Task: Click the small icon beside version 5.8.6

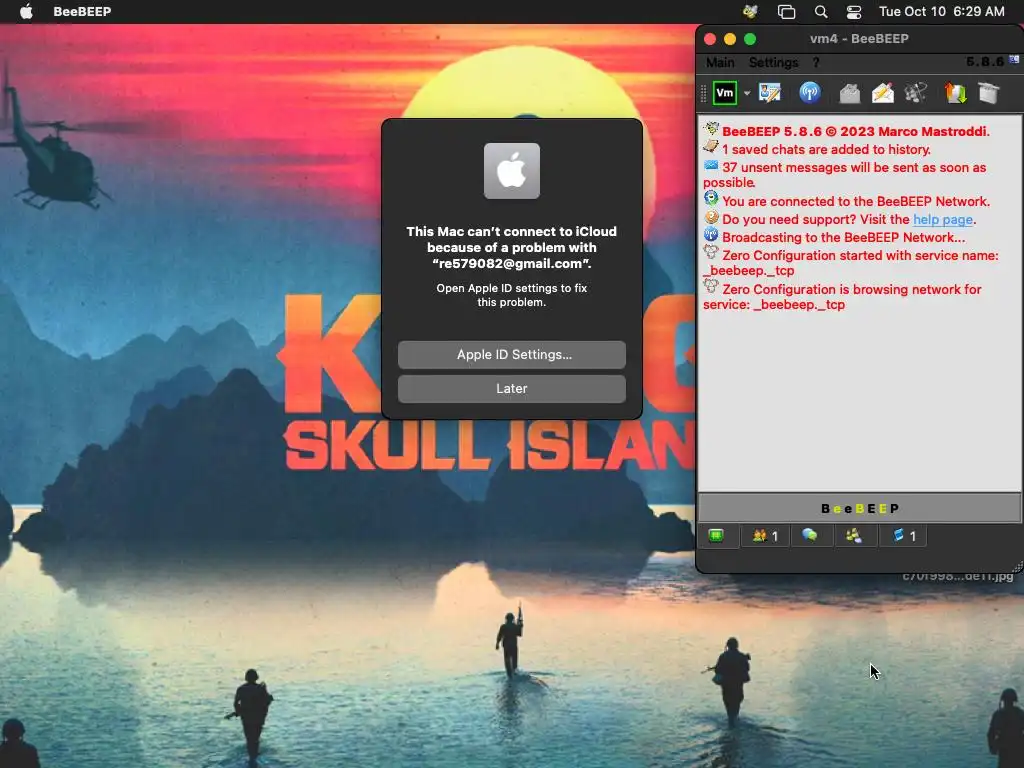Action: 1014,60
